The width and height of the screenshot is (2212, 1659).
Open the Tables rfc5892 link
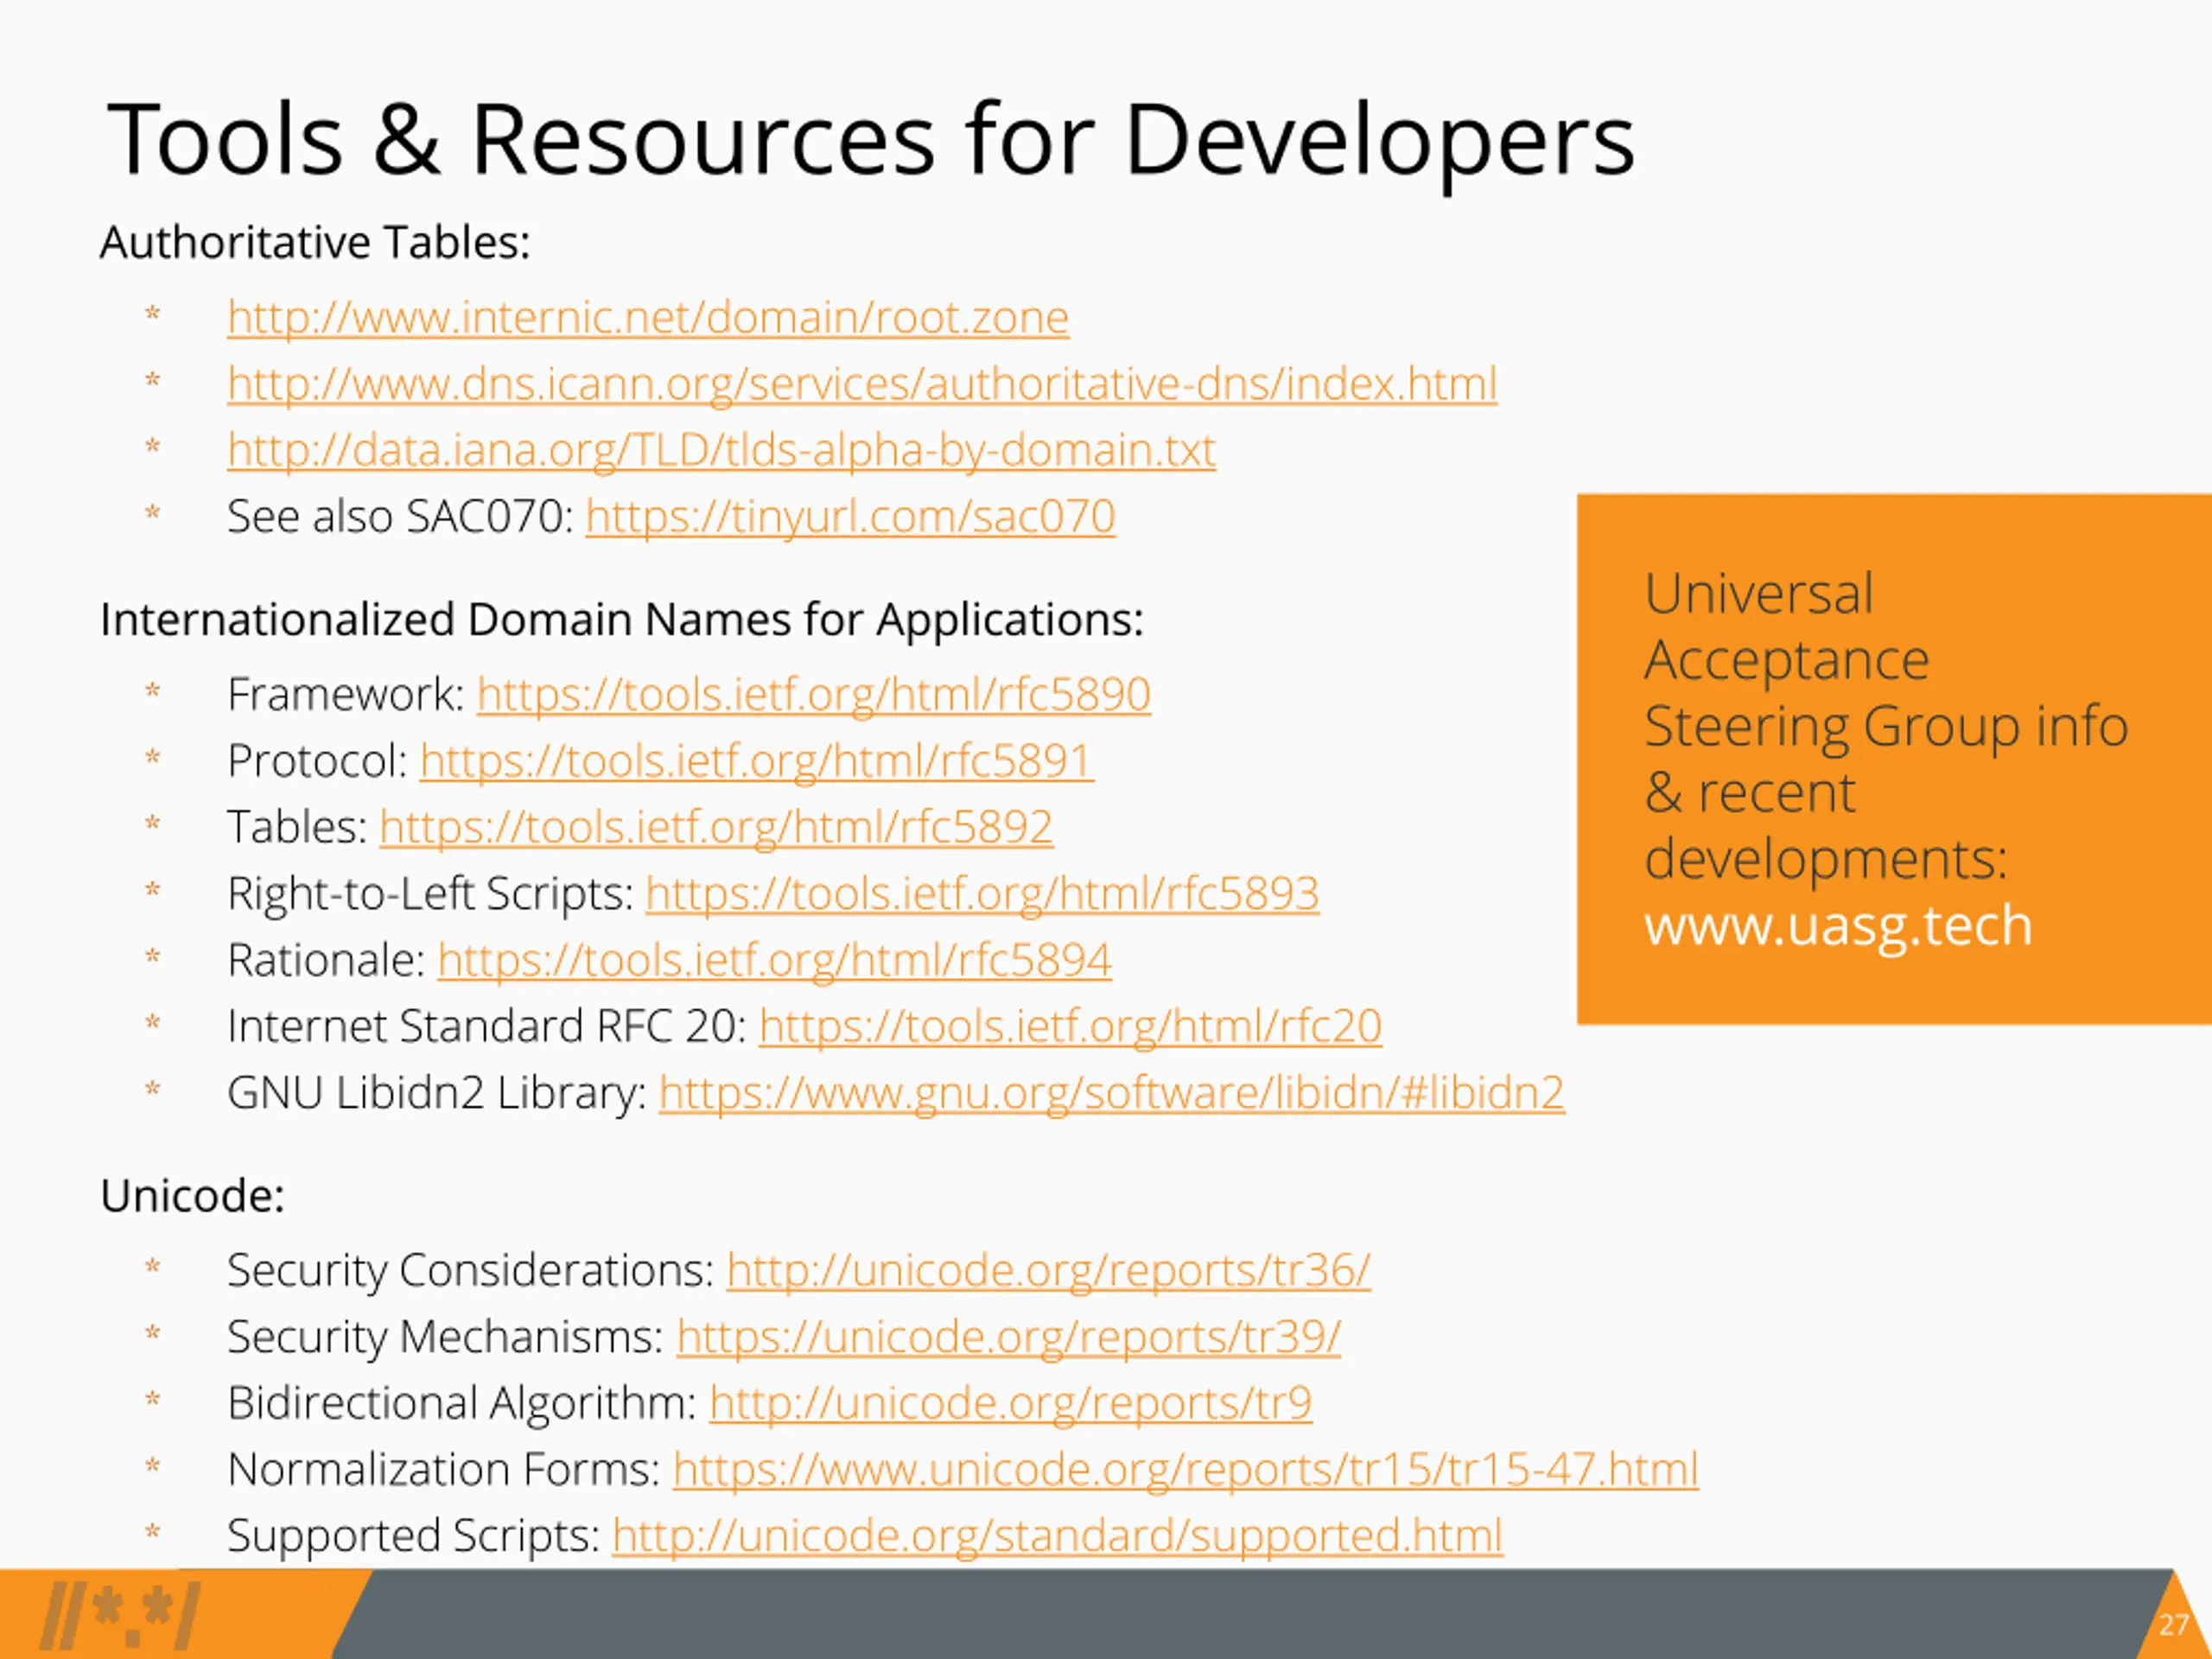click(716, 828)
